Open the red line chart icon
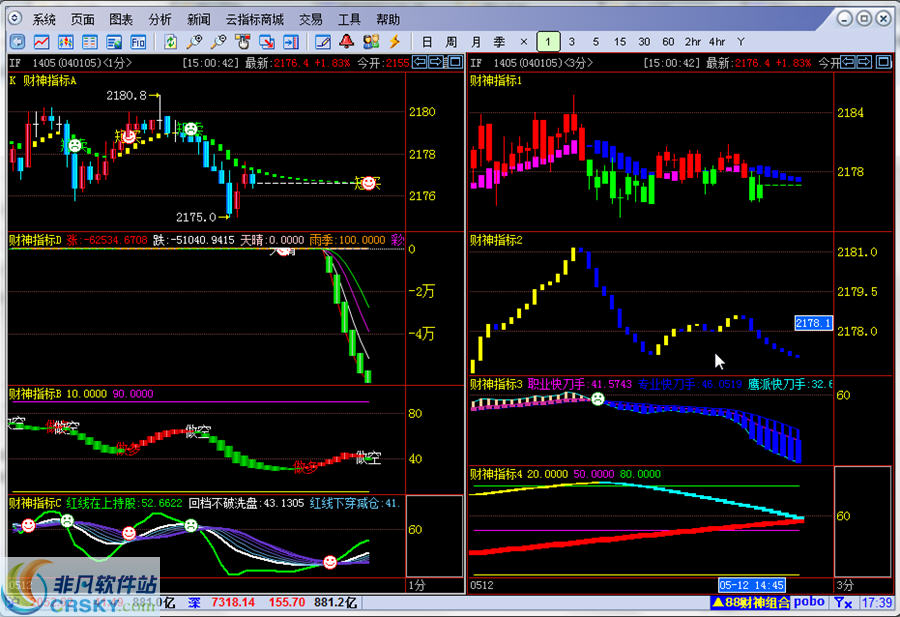The height and width of the screenshot is (617, 900). (x=41, y=41)
